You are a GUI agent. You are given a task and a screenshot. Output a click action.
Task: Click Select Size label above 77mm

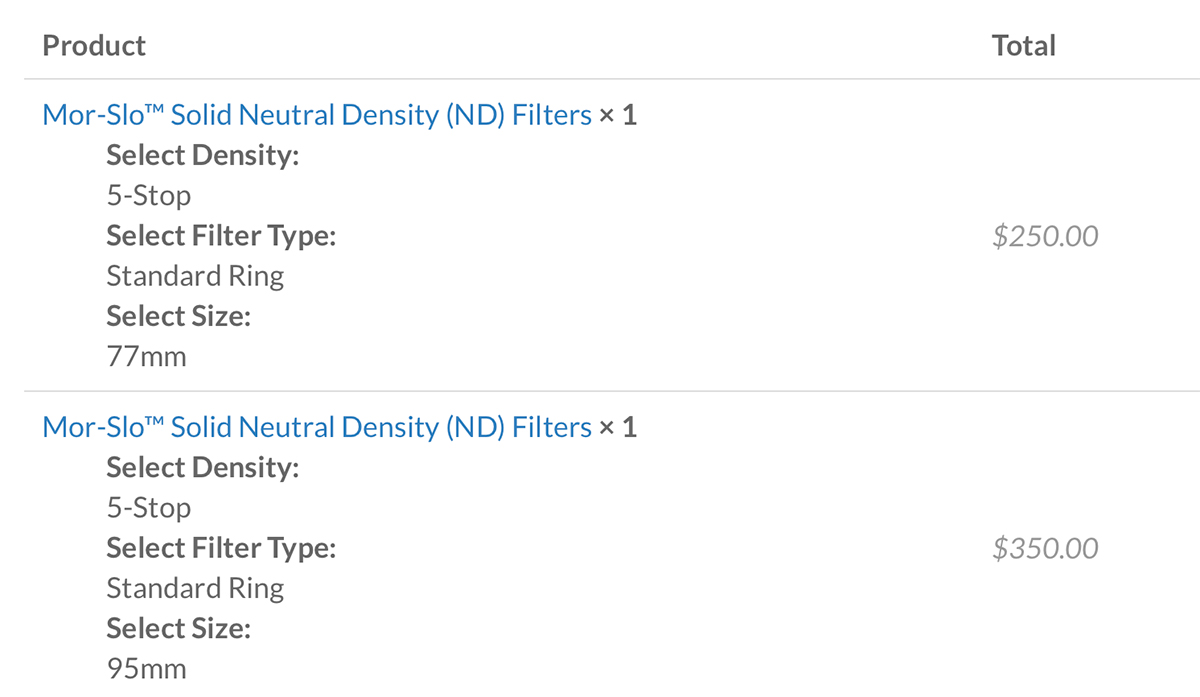[x=179, y=317]
